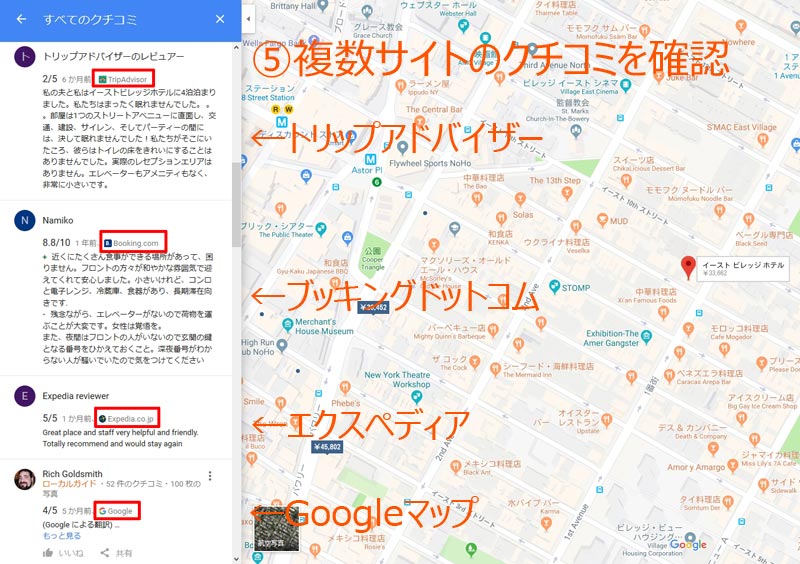Click the Expedia reviewer avatar
The height and width of the screenshot is (564, 800).
click(x=24, y=396)
